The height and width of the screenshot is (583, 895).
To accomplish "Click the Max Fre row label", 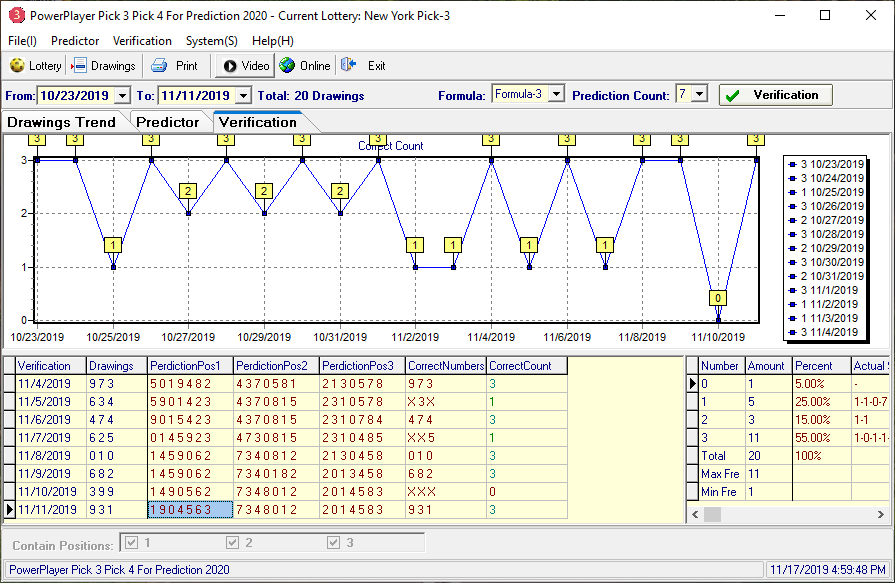I will (x=720, y=474).
